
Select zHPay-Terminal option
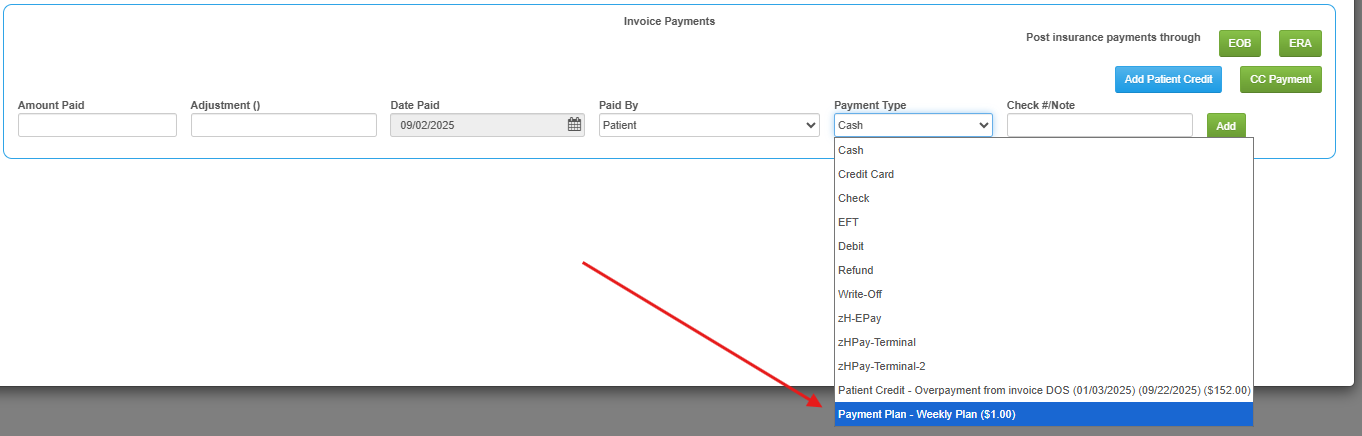1042,342
